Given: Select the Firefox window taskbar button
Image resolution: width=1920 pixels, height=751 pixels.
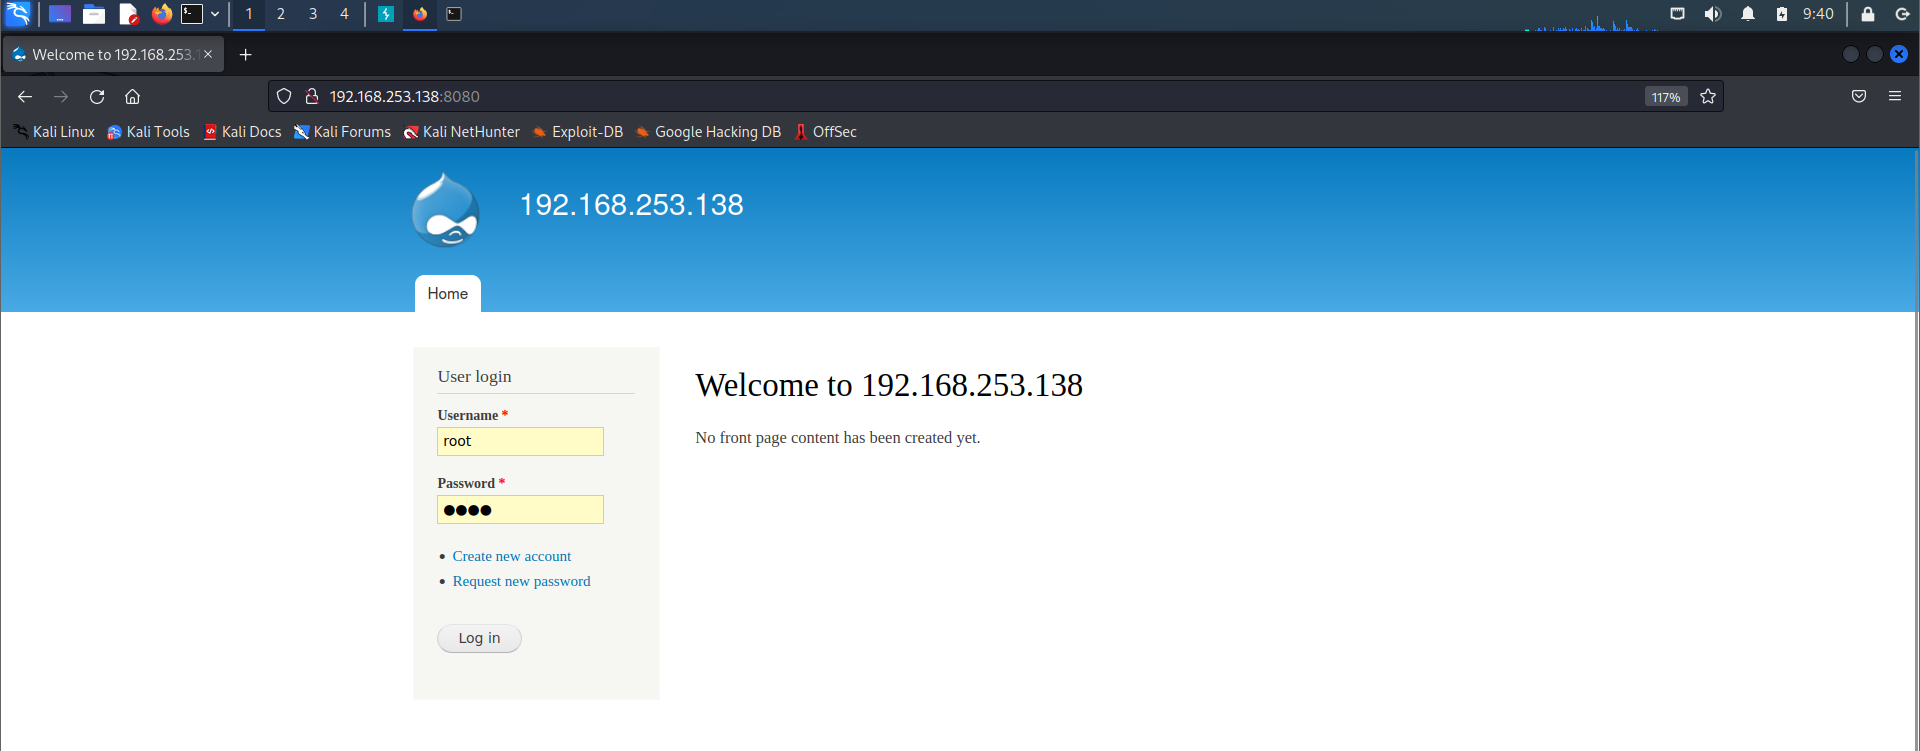Looking at the screenshot, I should tap(420, 14).
